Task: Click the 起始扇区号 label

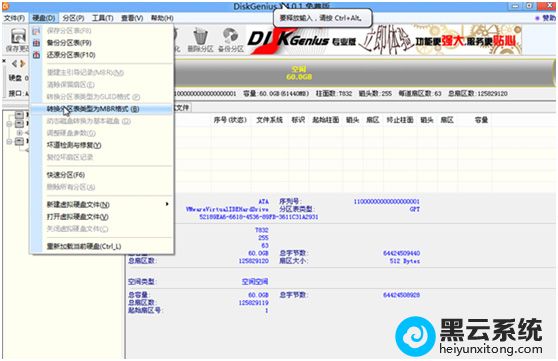Action: click(145, 310)
